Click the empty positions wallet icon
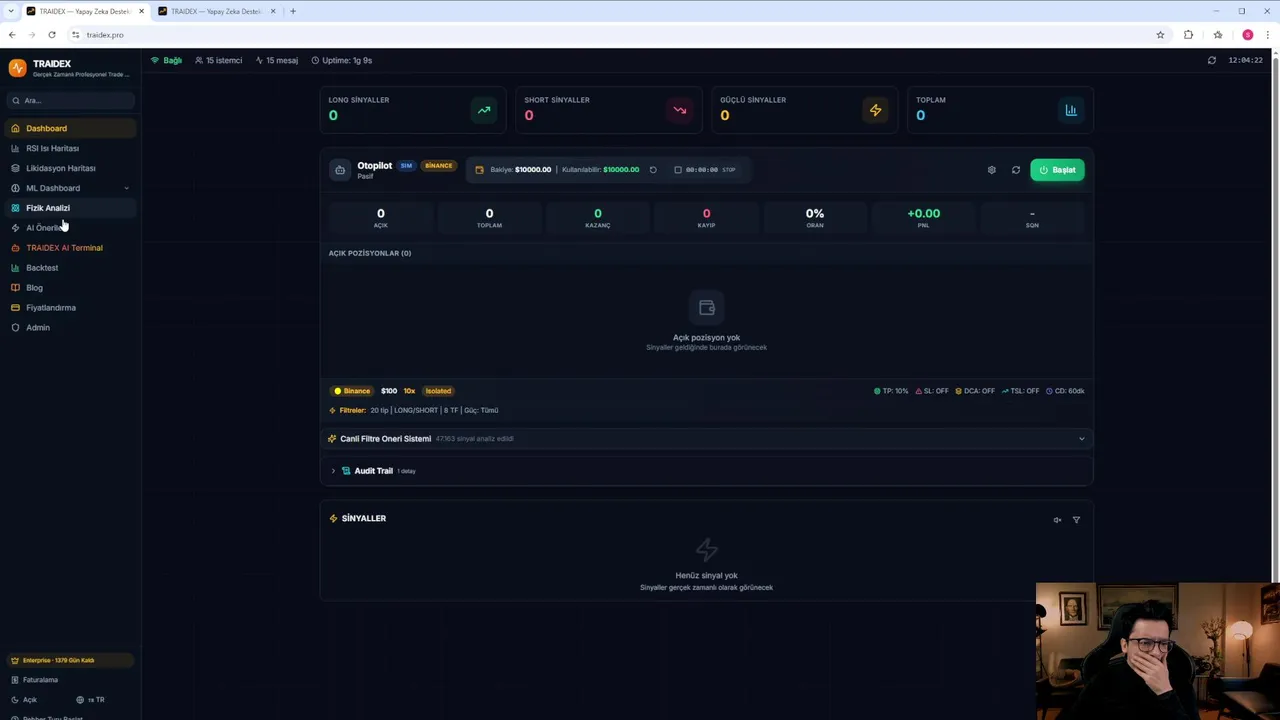Viewport: 1280px width, 720px height. [707, 308]
